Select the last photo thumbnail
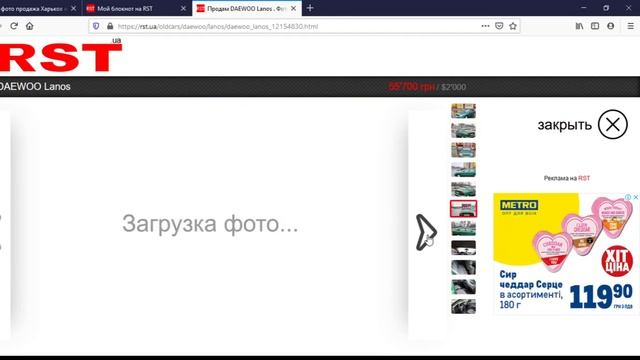640x360 pixels. pyautogui.click(x=463, y=307)
